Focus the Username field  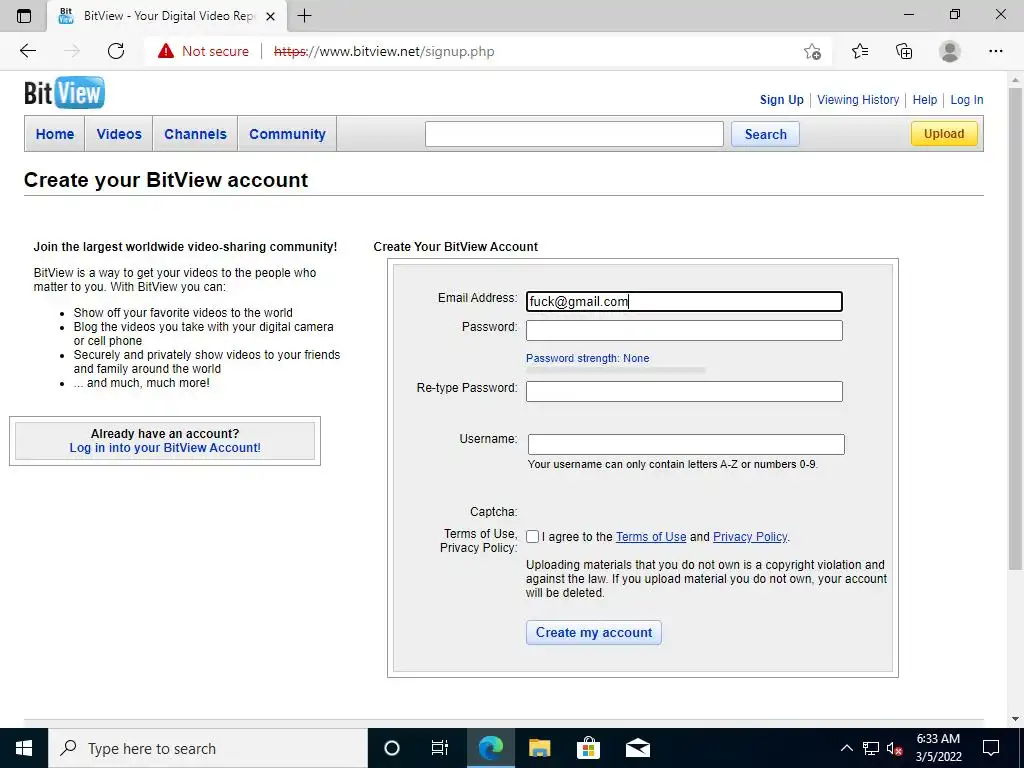pyautogui.click(x=686, y=445)
